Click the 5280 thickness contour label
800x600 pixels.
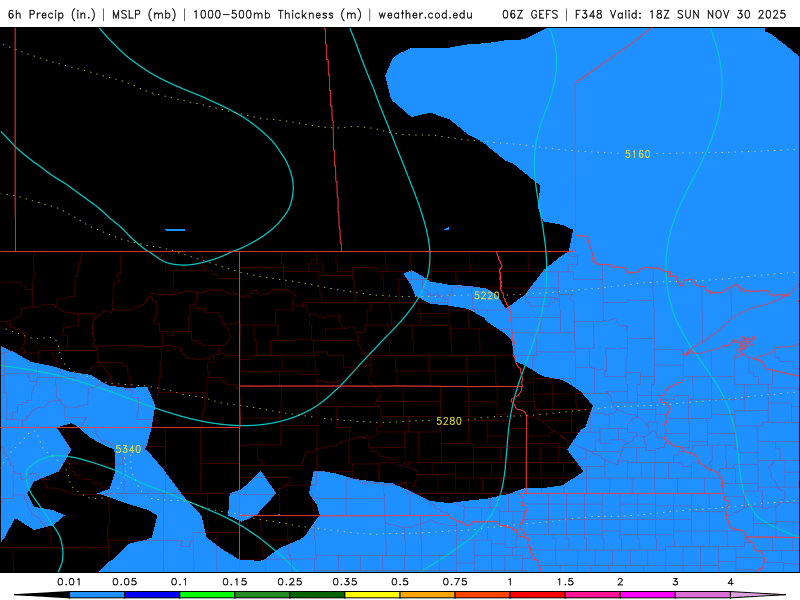[x=449, y=421]
